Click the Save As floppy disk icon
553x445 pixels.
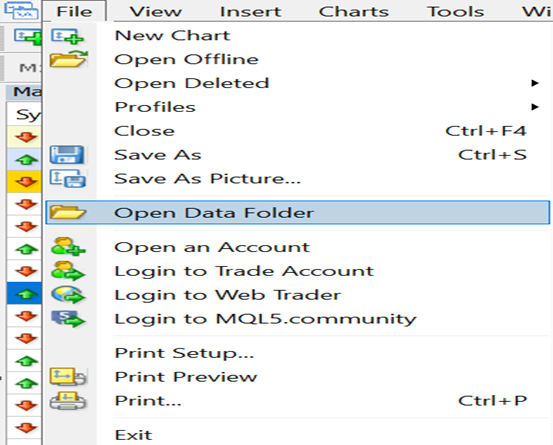67,154
